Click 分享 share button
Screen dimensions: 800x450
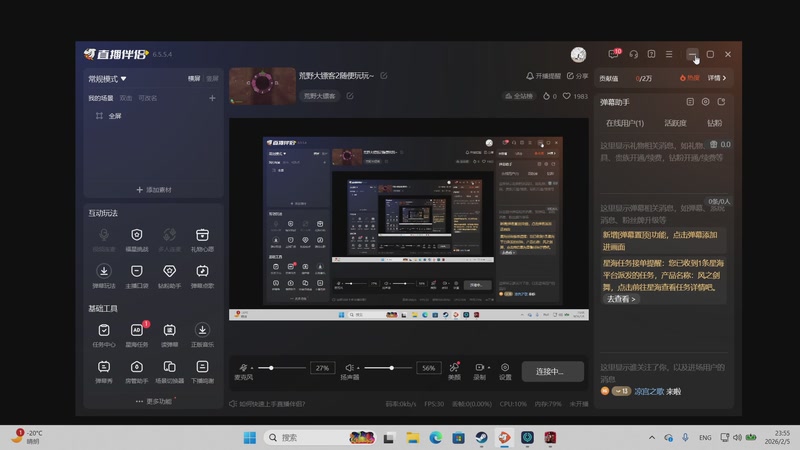tap(578, 76)
